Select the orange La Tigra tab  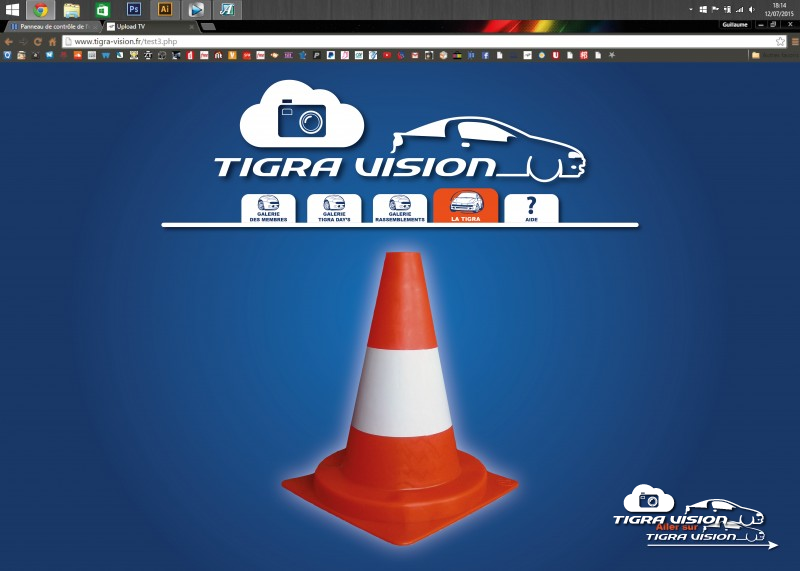pyautogui.click(x=465, y=206)
